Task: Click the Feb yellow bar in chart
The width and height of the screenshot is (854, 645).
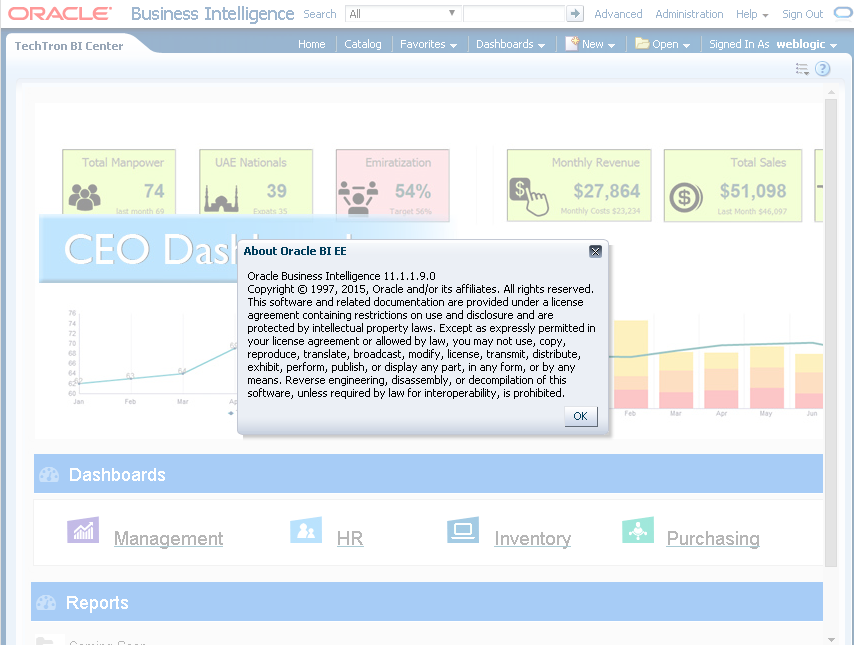Action: click(x=631, y=348)
